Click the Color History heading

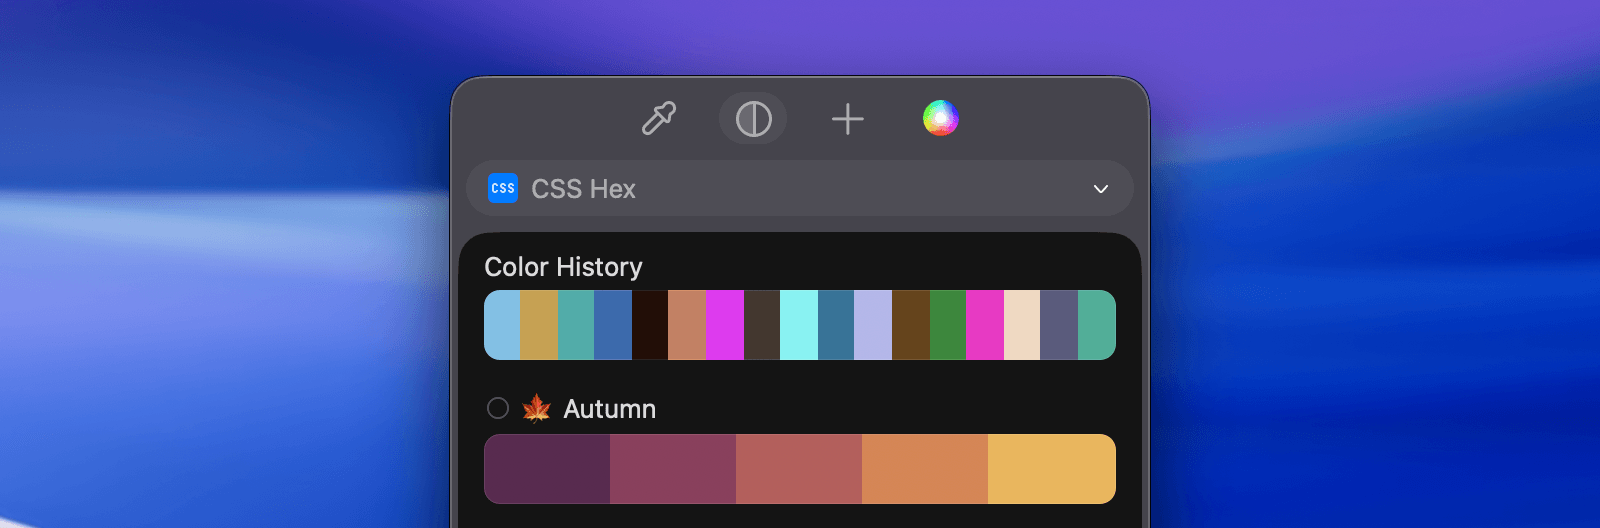[x=563, y=267]
